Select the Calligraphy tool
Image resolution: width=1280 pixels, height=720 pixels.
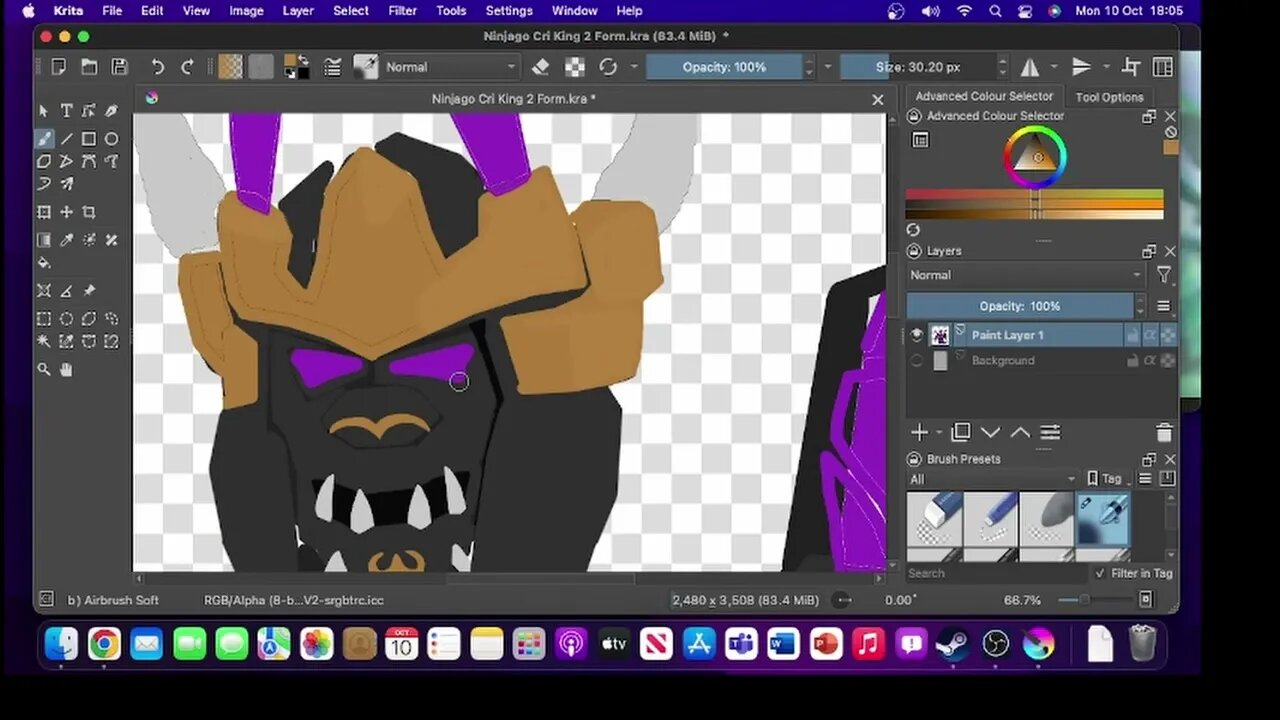coord(111,111)
